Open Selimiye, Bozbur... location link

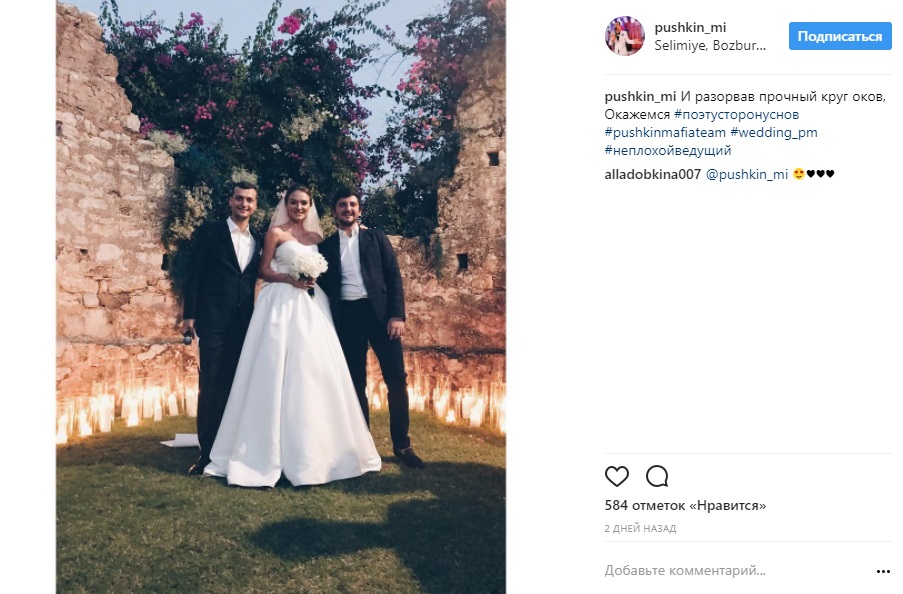click(710, 46)
